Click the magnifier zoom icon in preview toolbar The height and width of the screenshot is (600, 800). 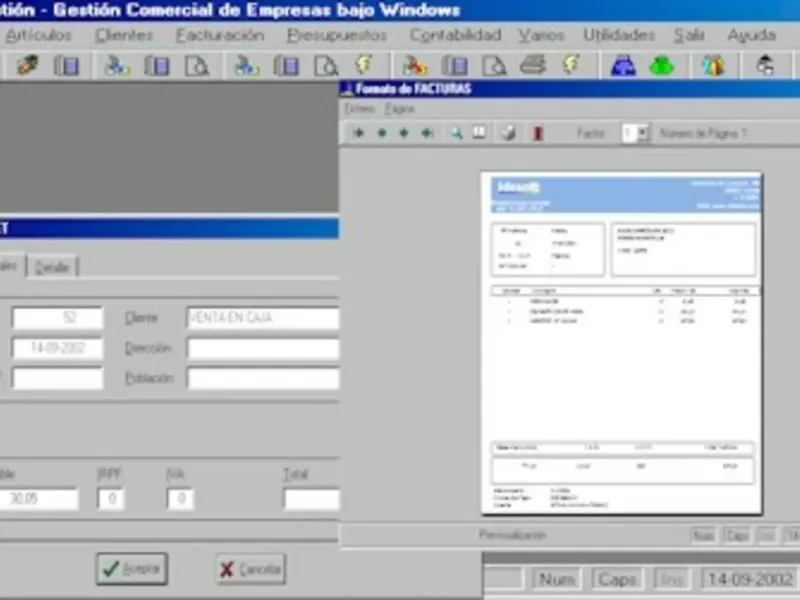[456, 133]
